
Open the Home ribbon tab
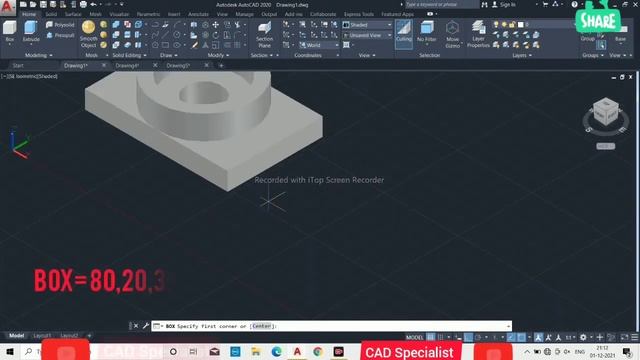[29, 14]
